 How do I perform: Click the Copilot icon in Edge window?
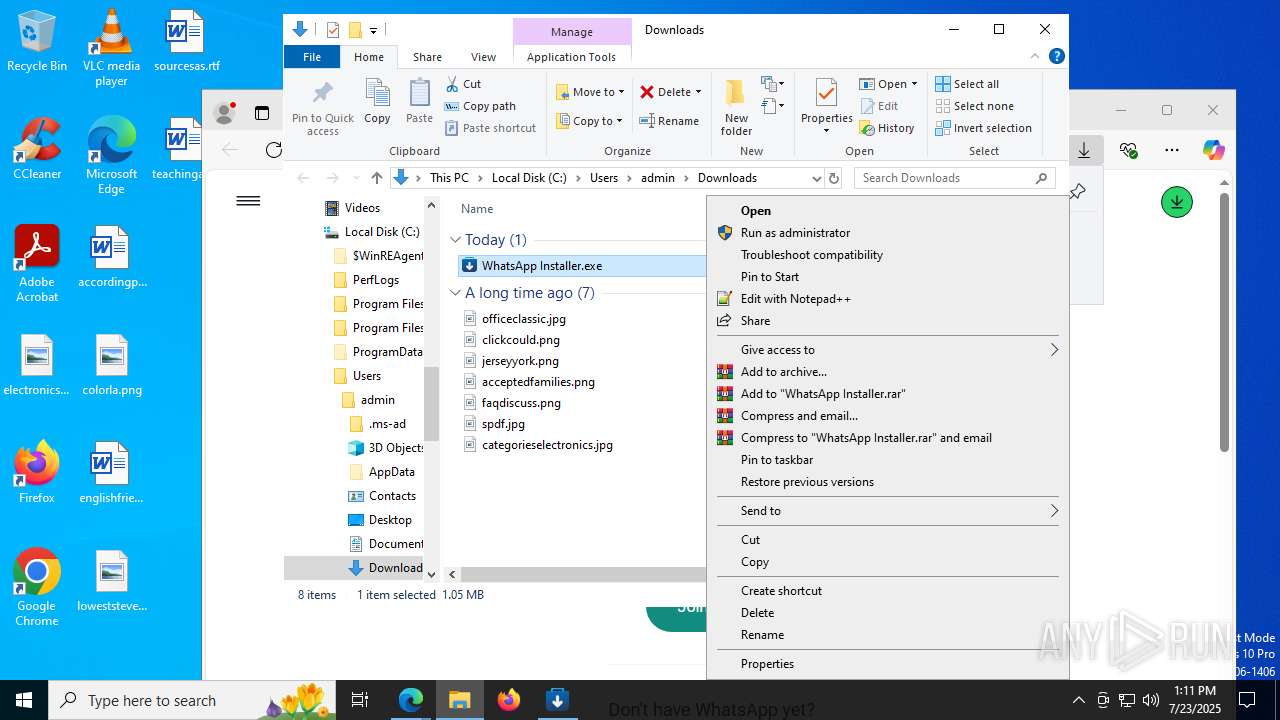(1214, 150)
